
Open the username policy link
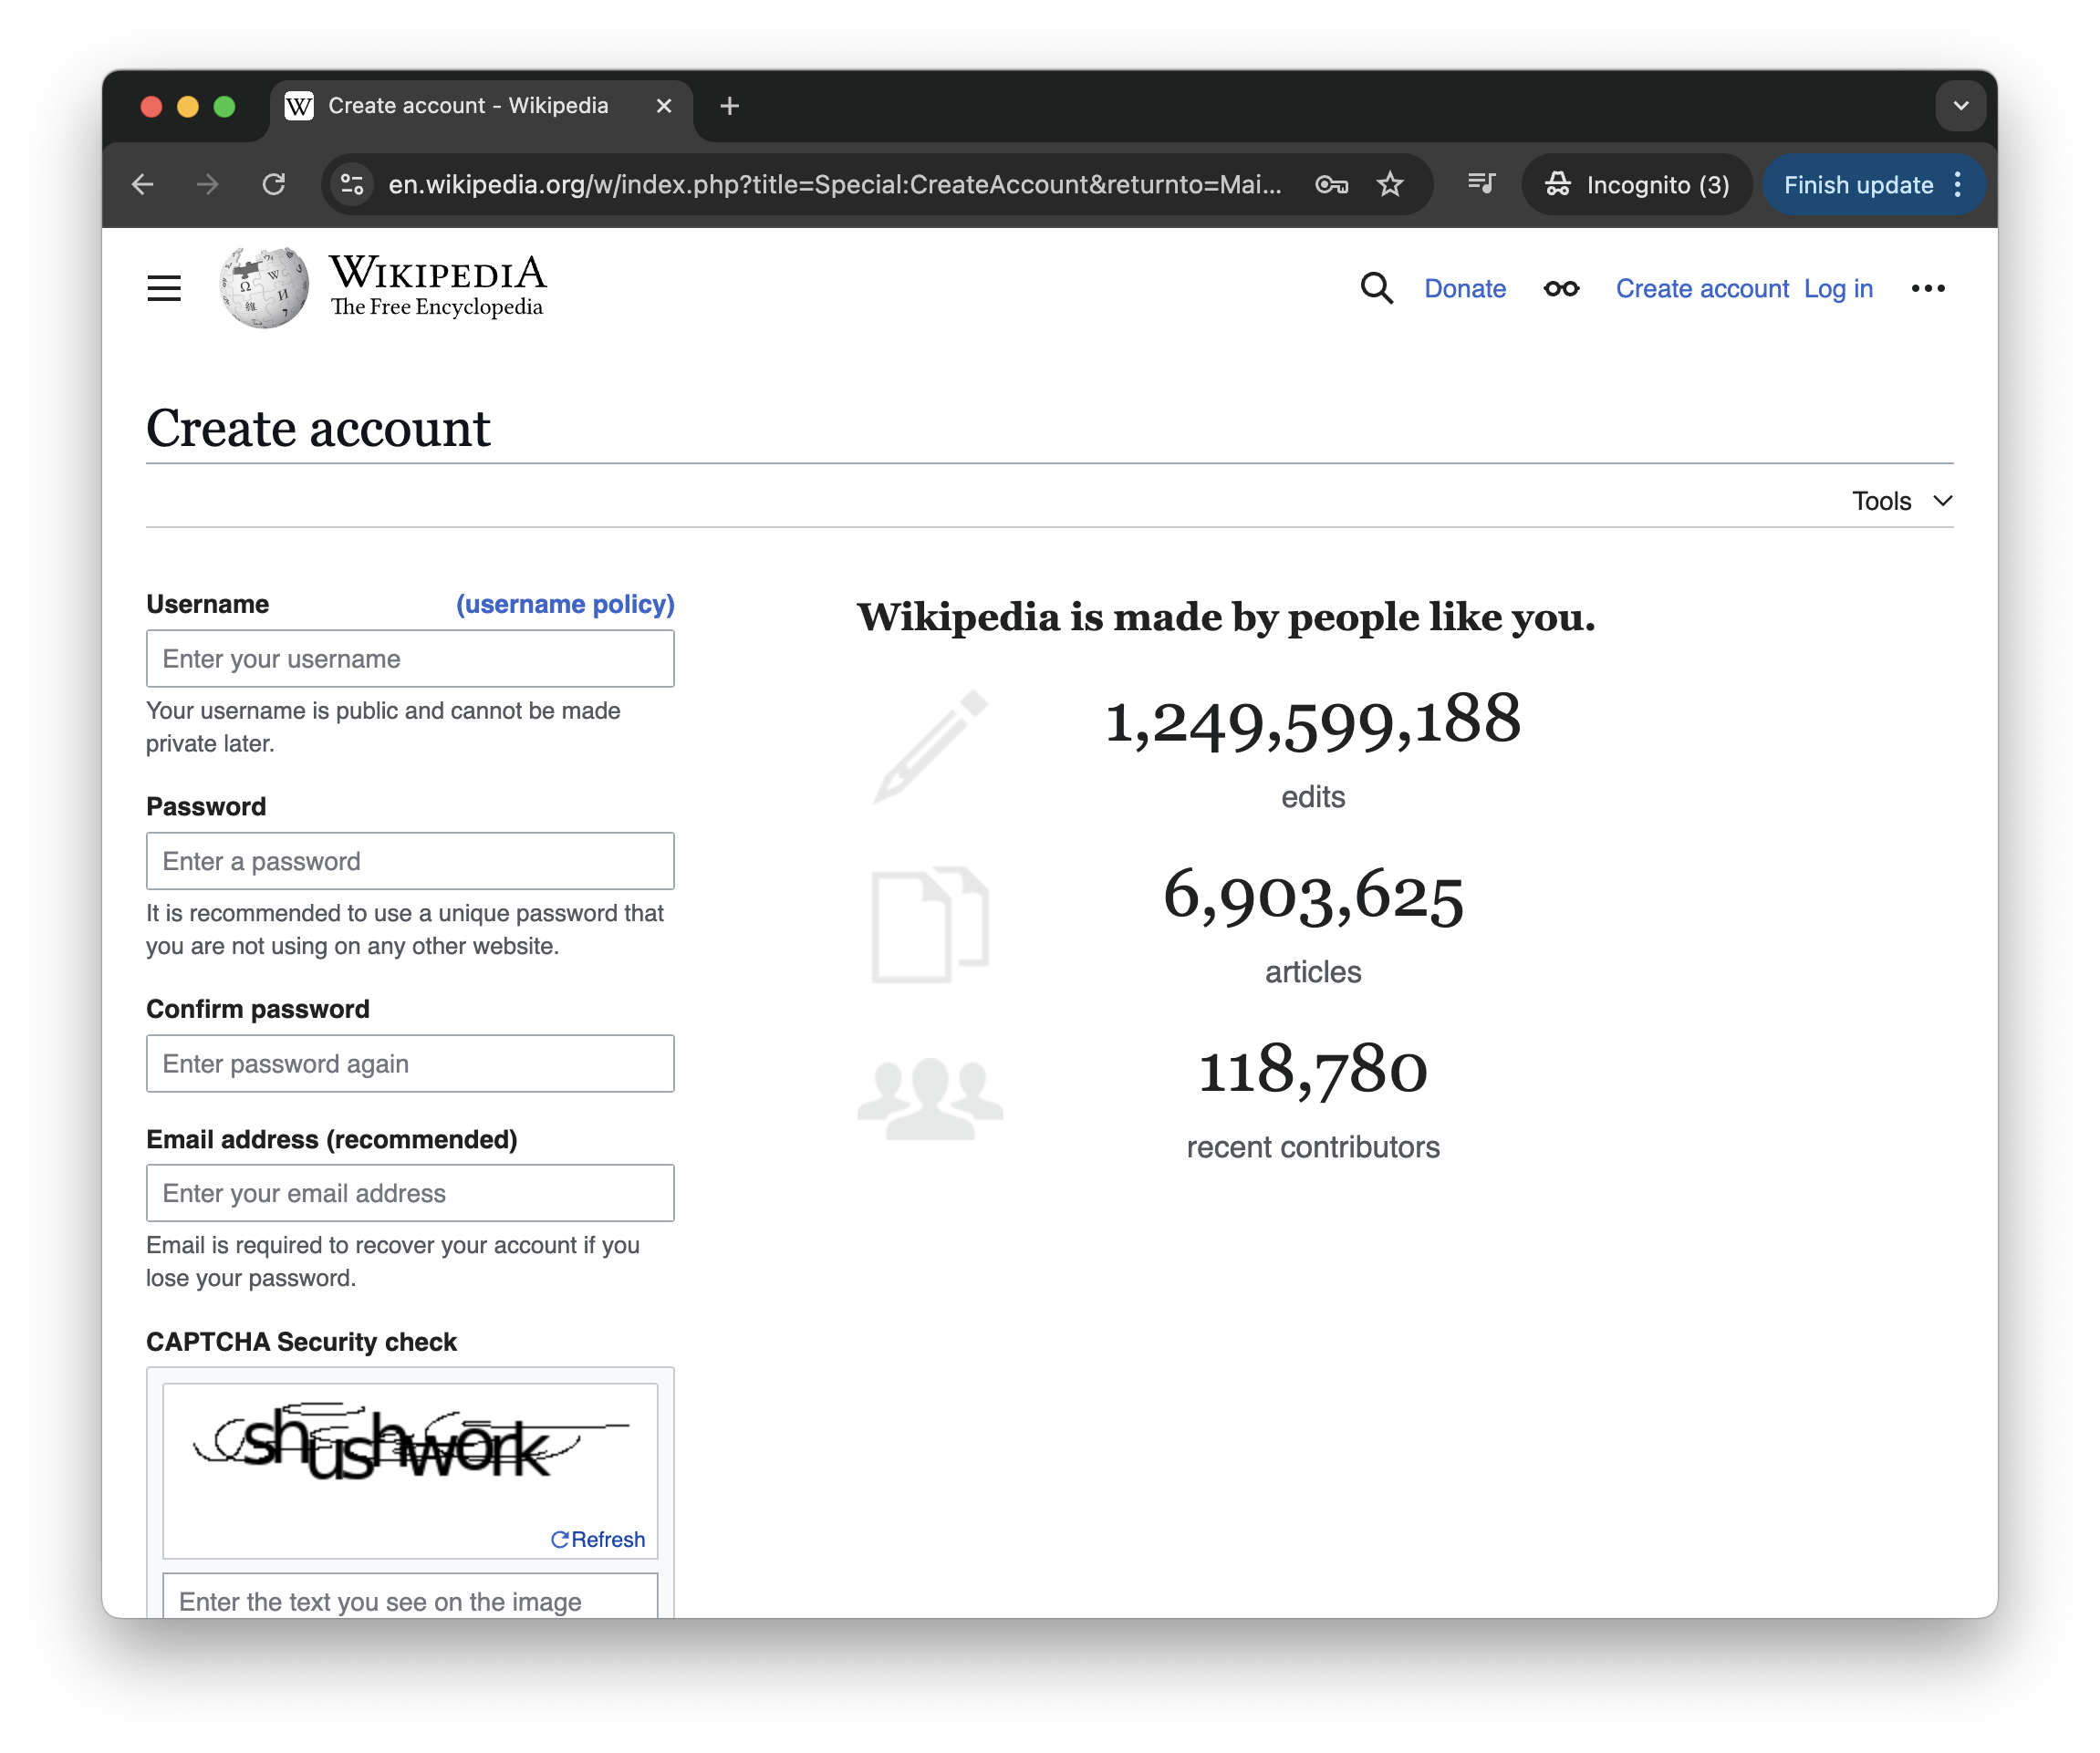(565, 604)
